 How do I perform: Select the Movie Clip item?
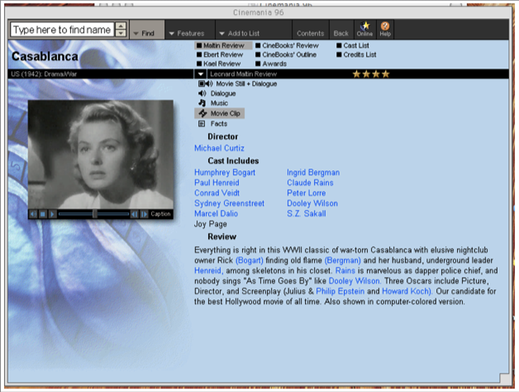tap(220, 113)
